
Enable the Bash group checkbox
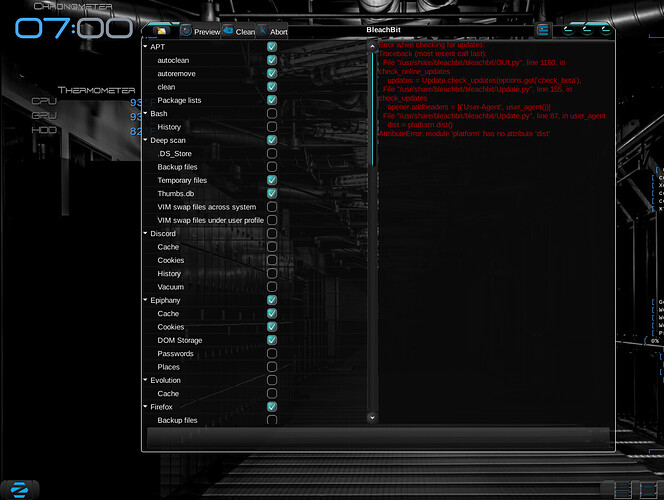click(272, 113)
